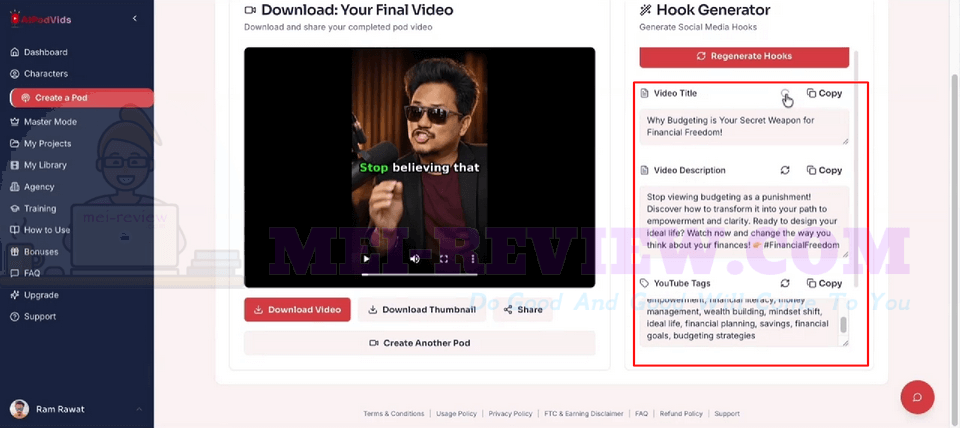Click Regenerate Hooks button

(744, 56)
